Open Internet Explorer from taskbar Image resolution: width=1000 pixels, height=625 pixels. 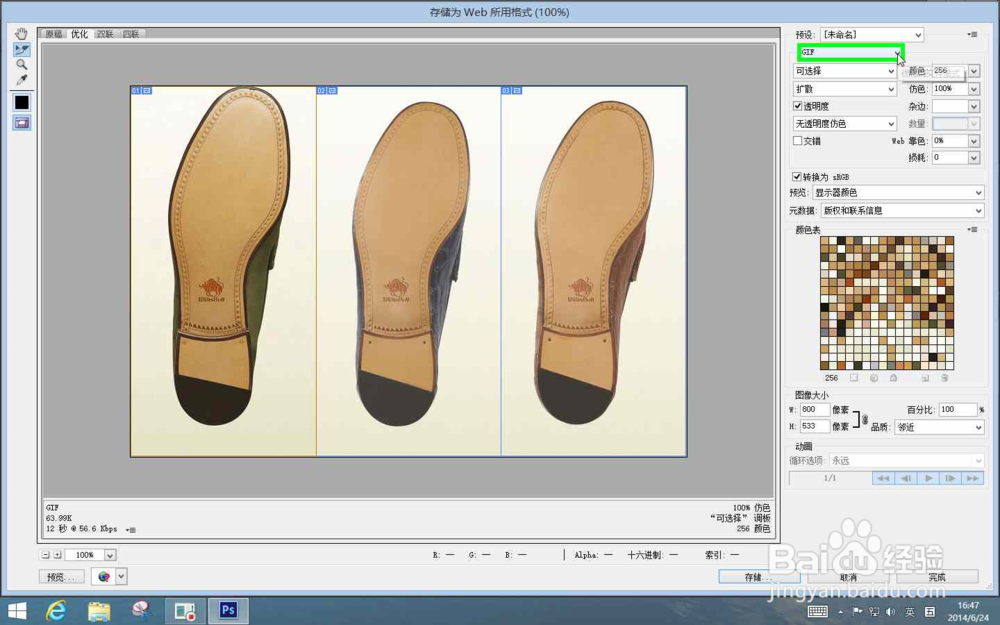point(56,611)
